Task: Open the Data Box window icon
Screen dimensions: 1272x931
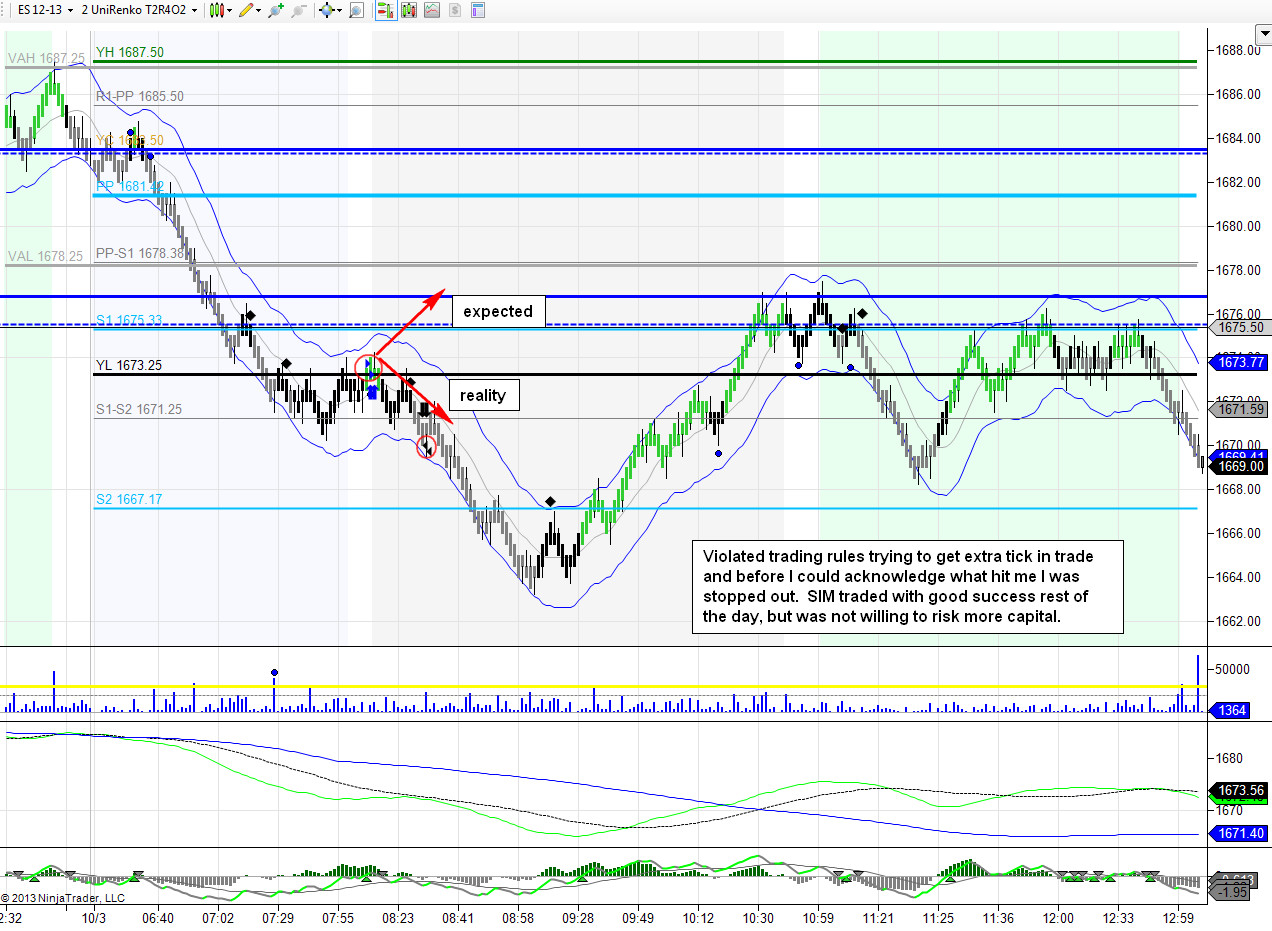Action: pos(478,10)
